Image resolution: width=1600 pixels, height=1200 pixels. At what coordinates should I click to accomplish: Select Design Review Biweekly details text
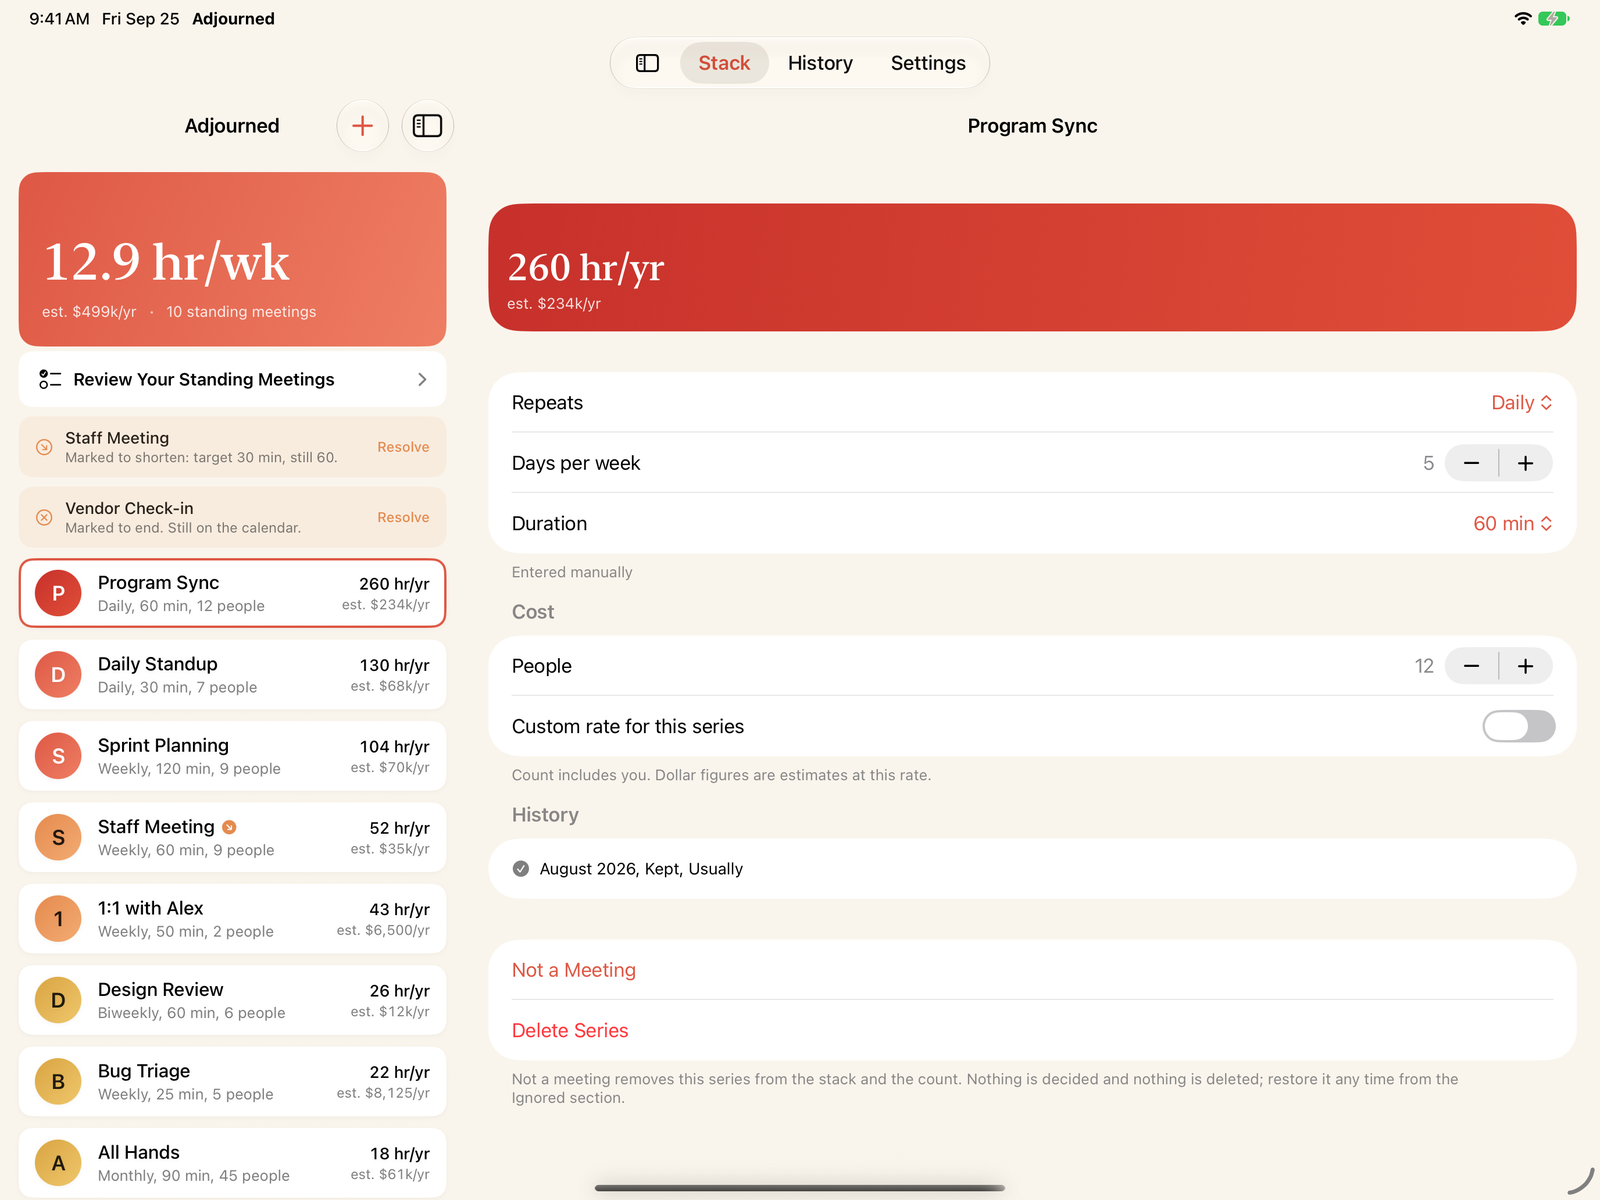coord(191,1013)
